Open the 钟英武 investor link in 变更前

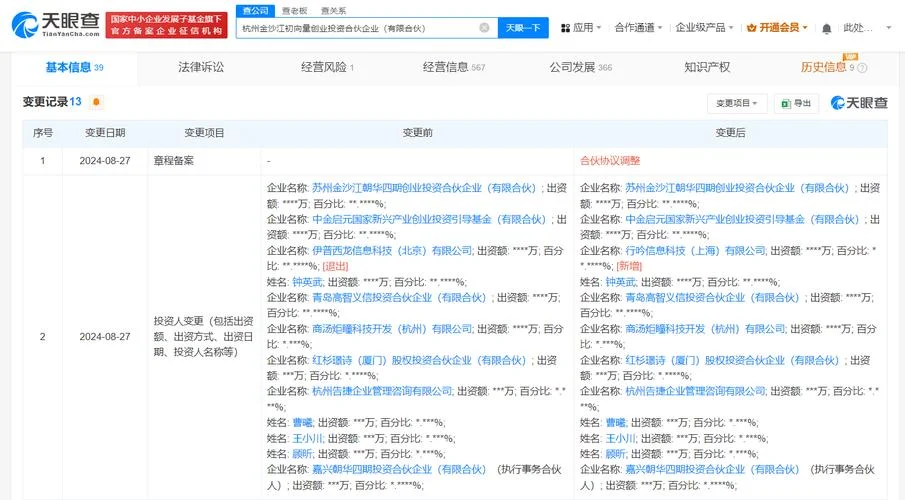307,282
